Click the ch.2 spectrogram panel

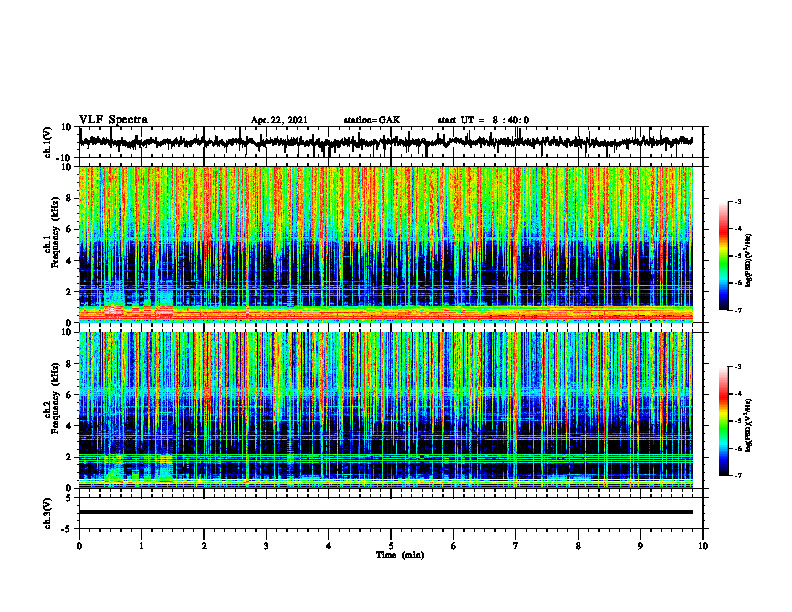[x=385, y=410]
